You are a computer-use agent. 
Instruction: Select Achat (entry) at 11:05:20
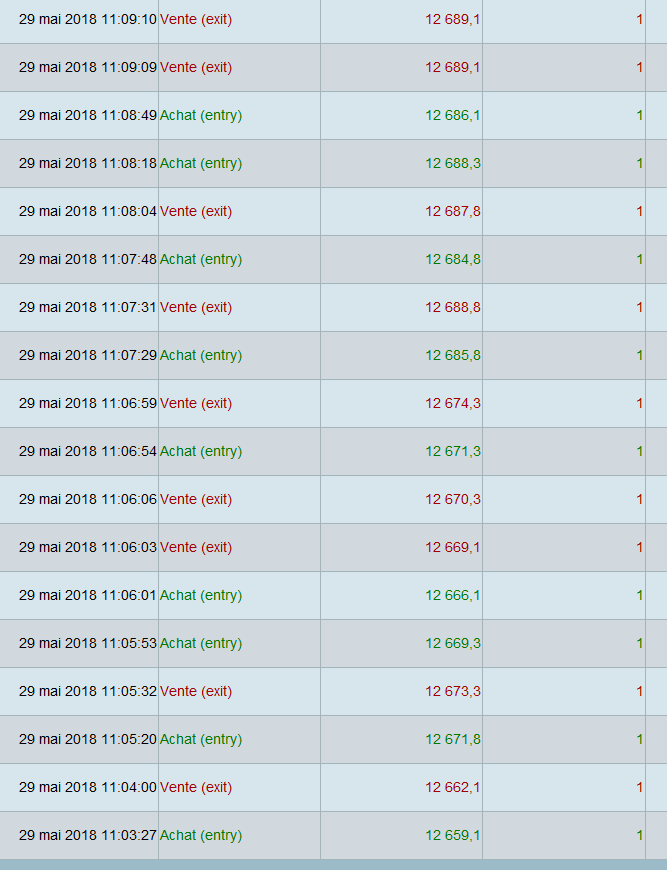click(x=201, y=739)
